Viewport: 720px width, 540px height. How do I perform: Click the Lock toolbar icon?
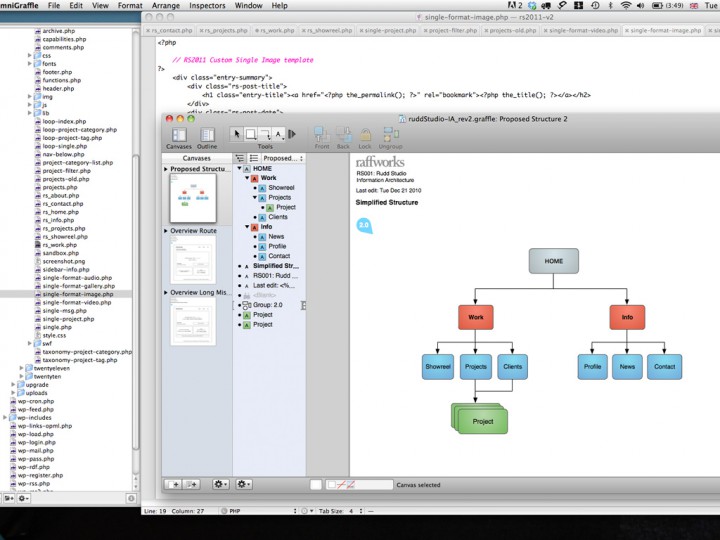[x=365, y=135]
